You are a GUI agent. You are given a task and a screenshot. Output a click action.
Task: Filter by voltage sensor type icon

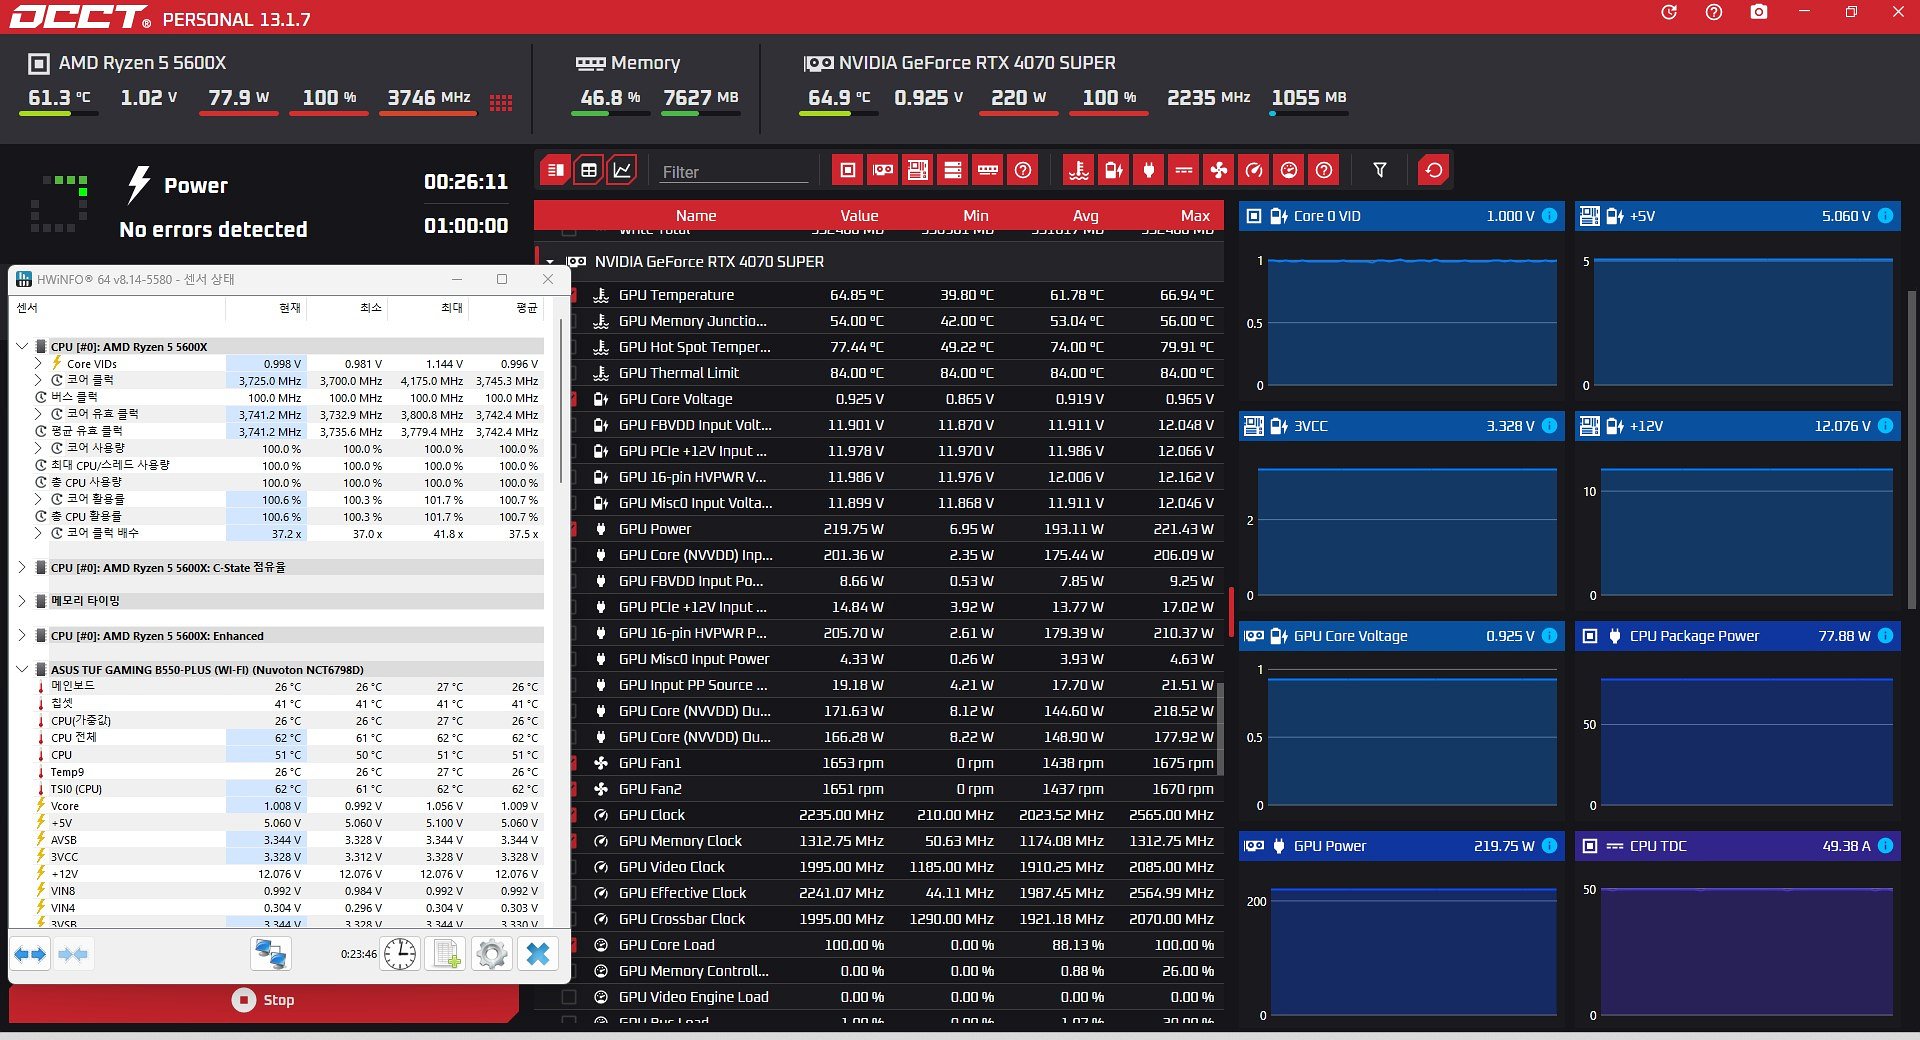pos(1113,170)
